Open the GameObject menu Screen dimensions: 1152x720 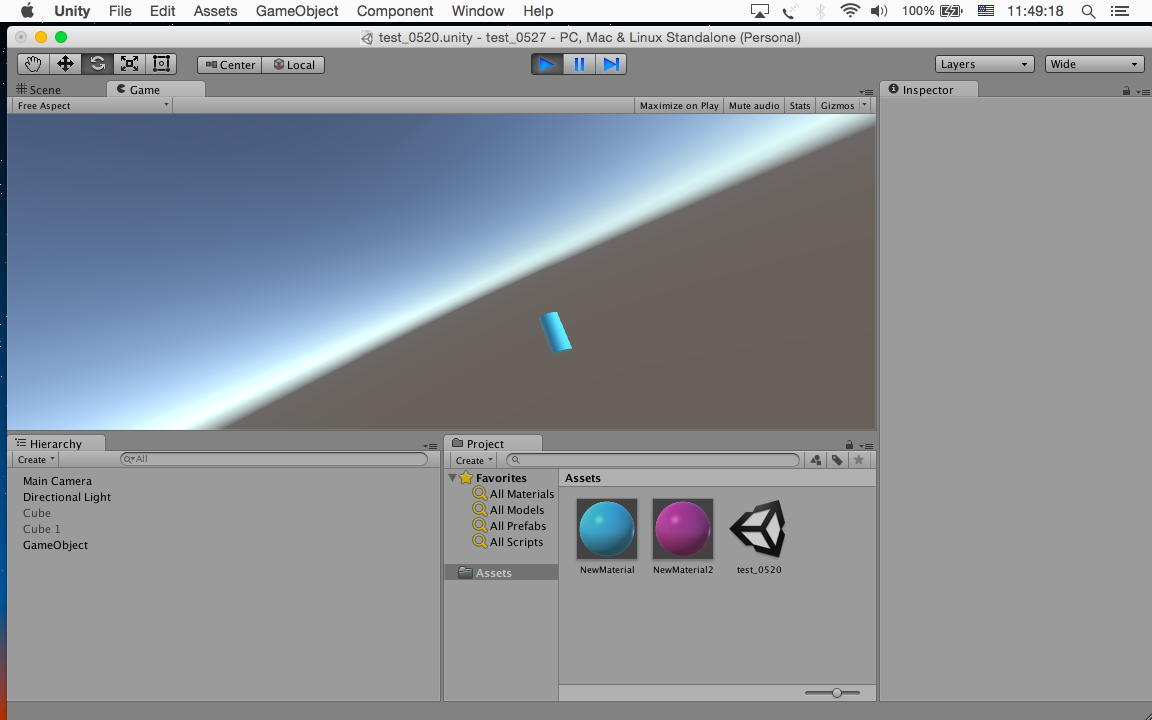(x=297, y=11)
